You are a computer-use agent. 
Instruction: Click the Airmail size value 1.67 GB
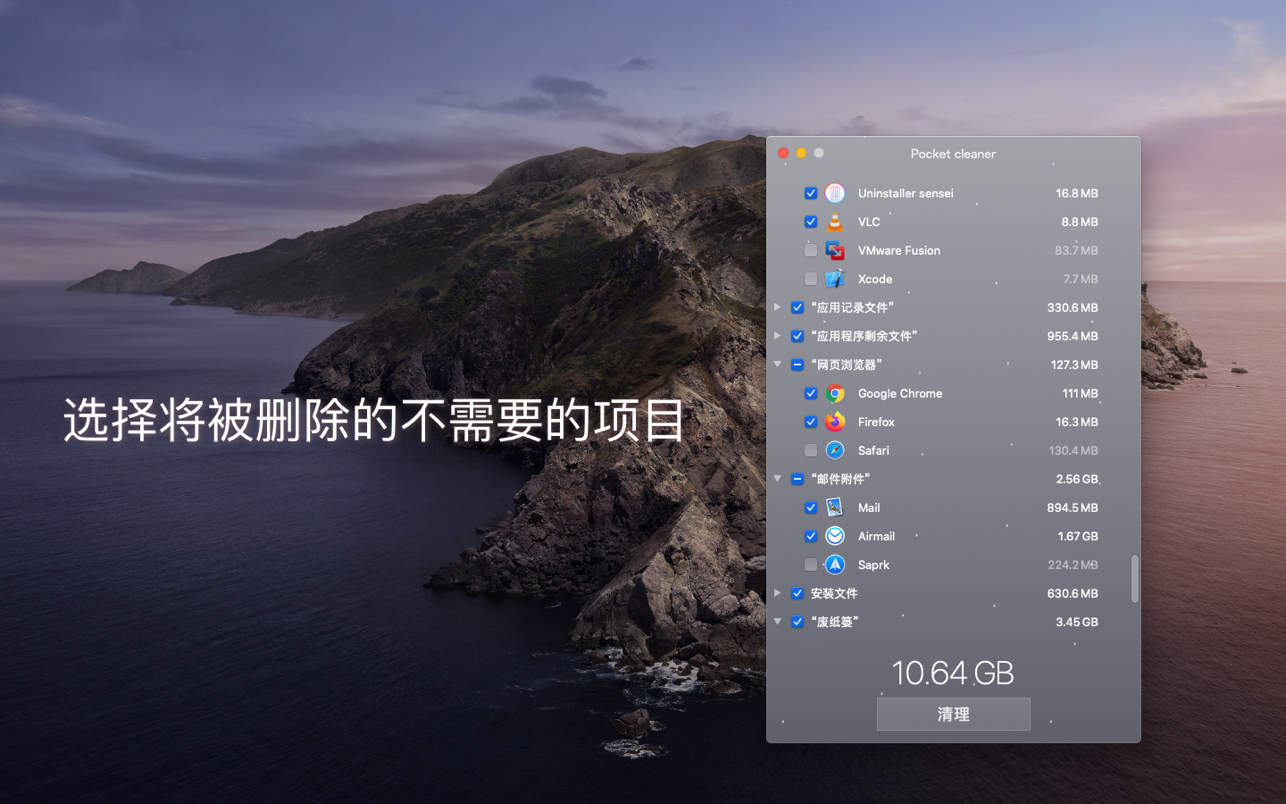[x=1078, y=536]
